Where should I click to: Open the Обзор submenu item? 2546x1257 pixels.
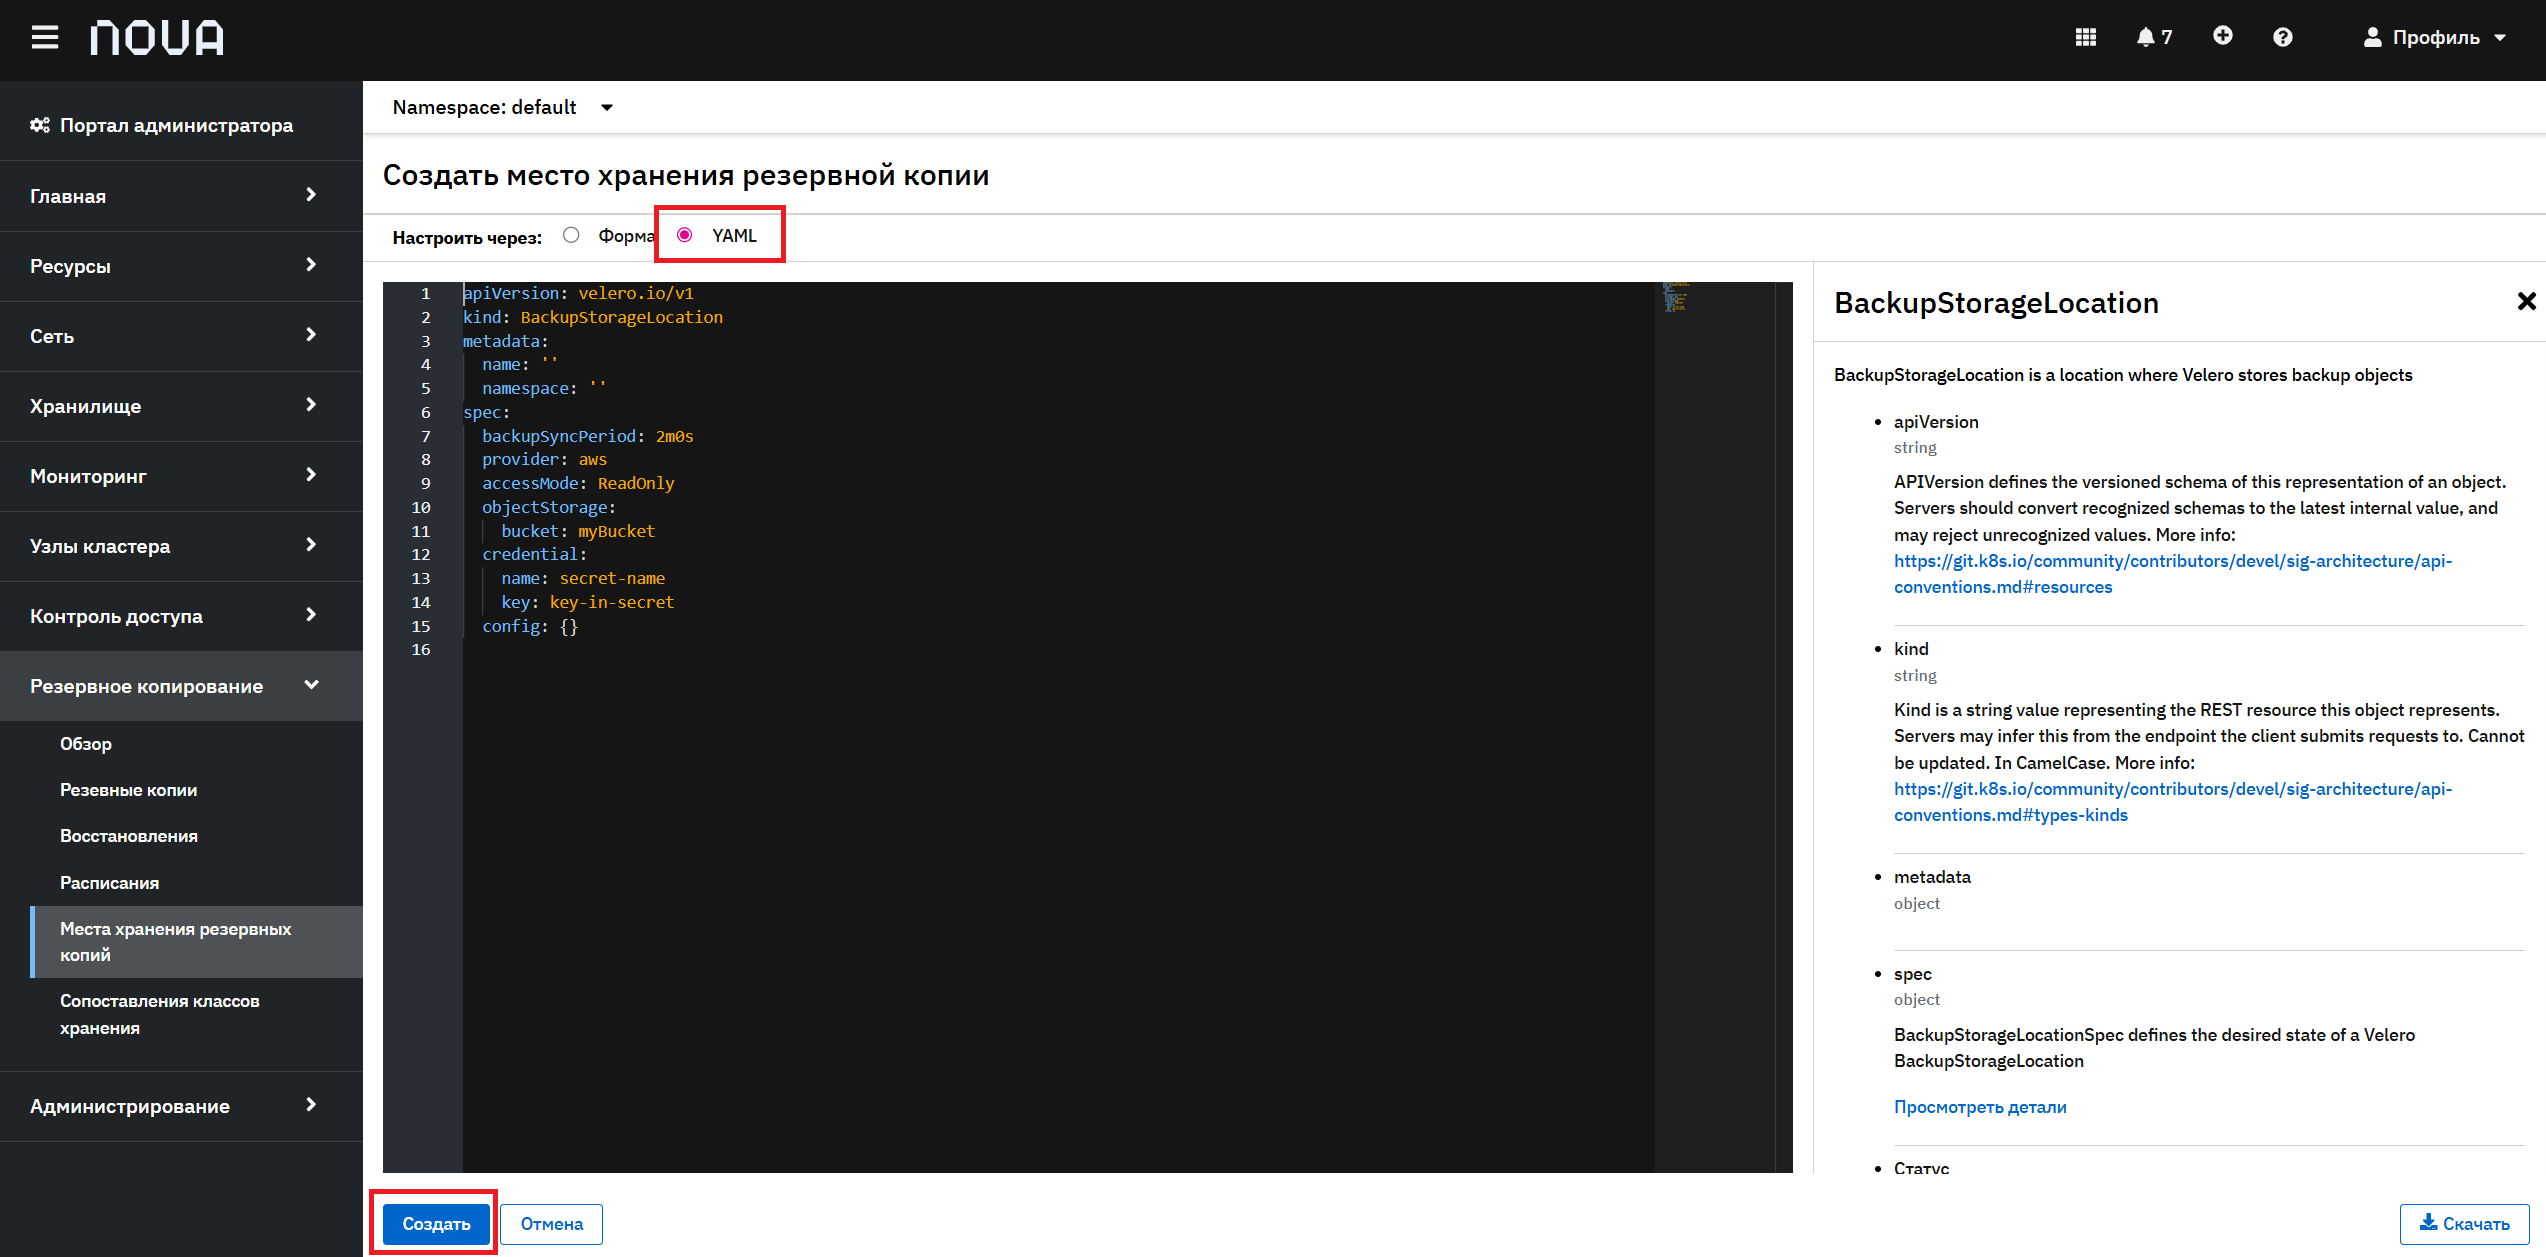click(x=86, y=744)
